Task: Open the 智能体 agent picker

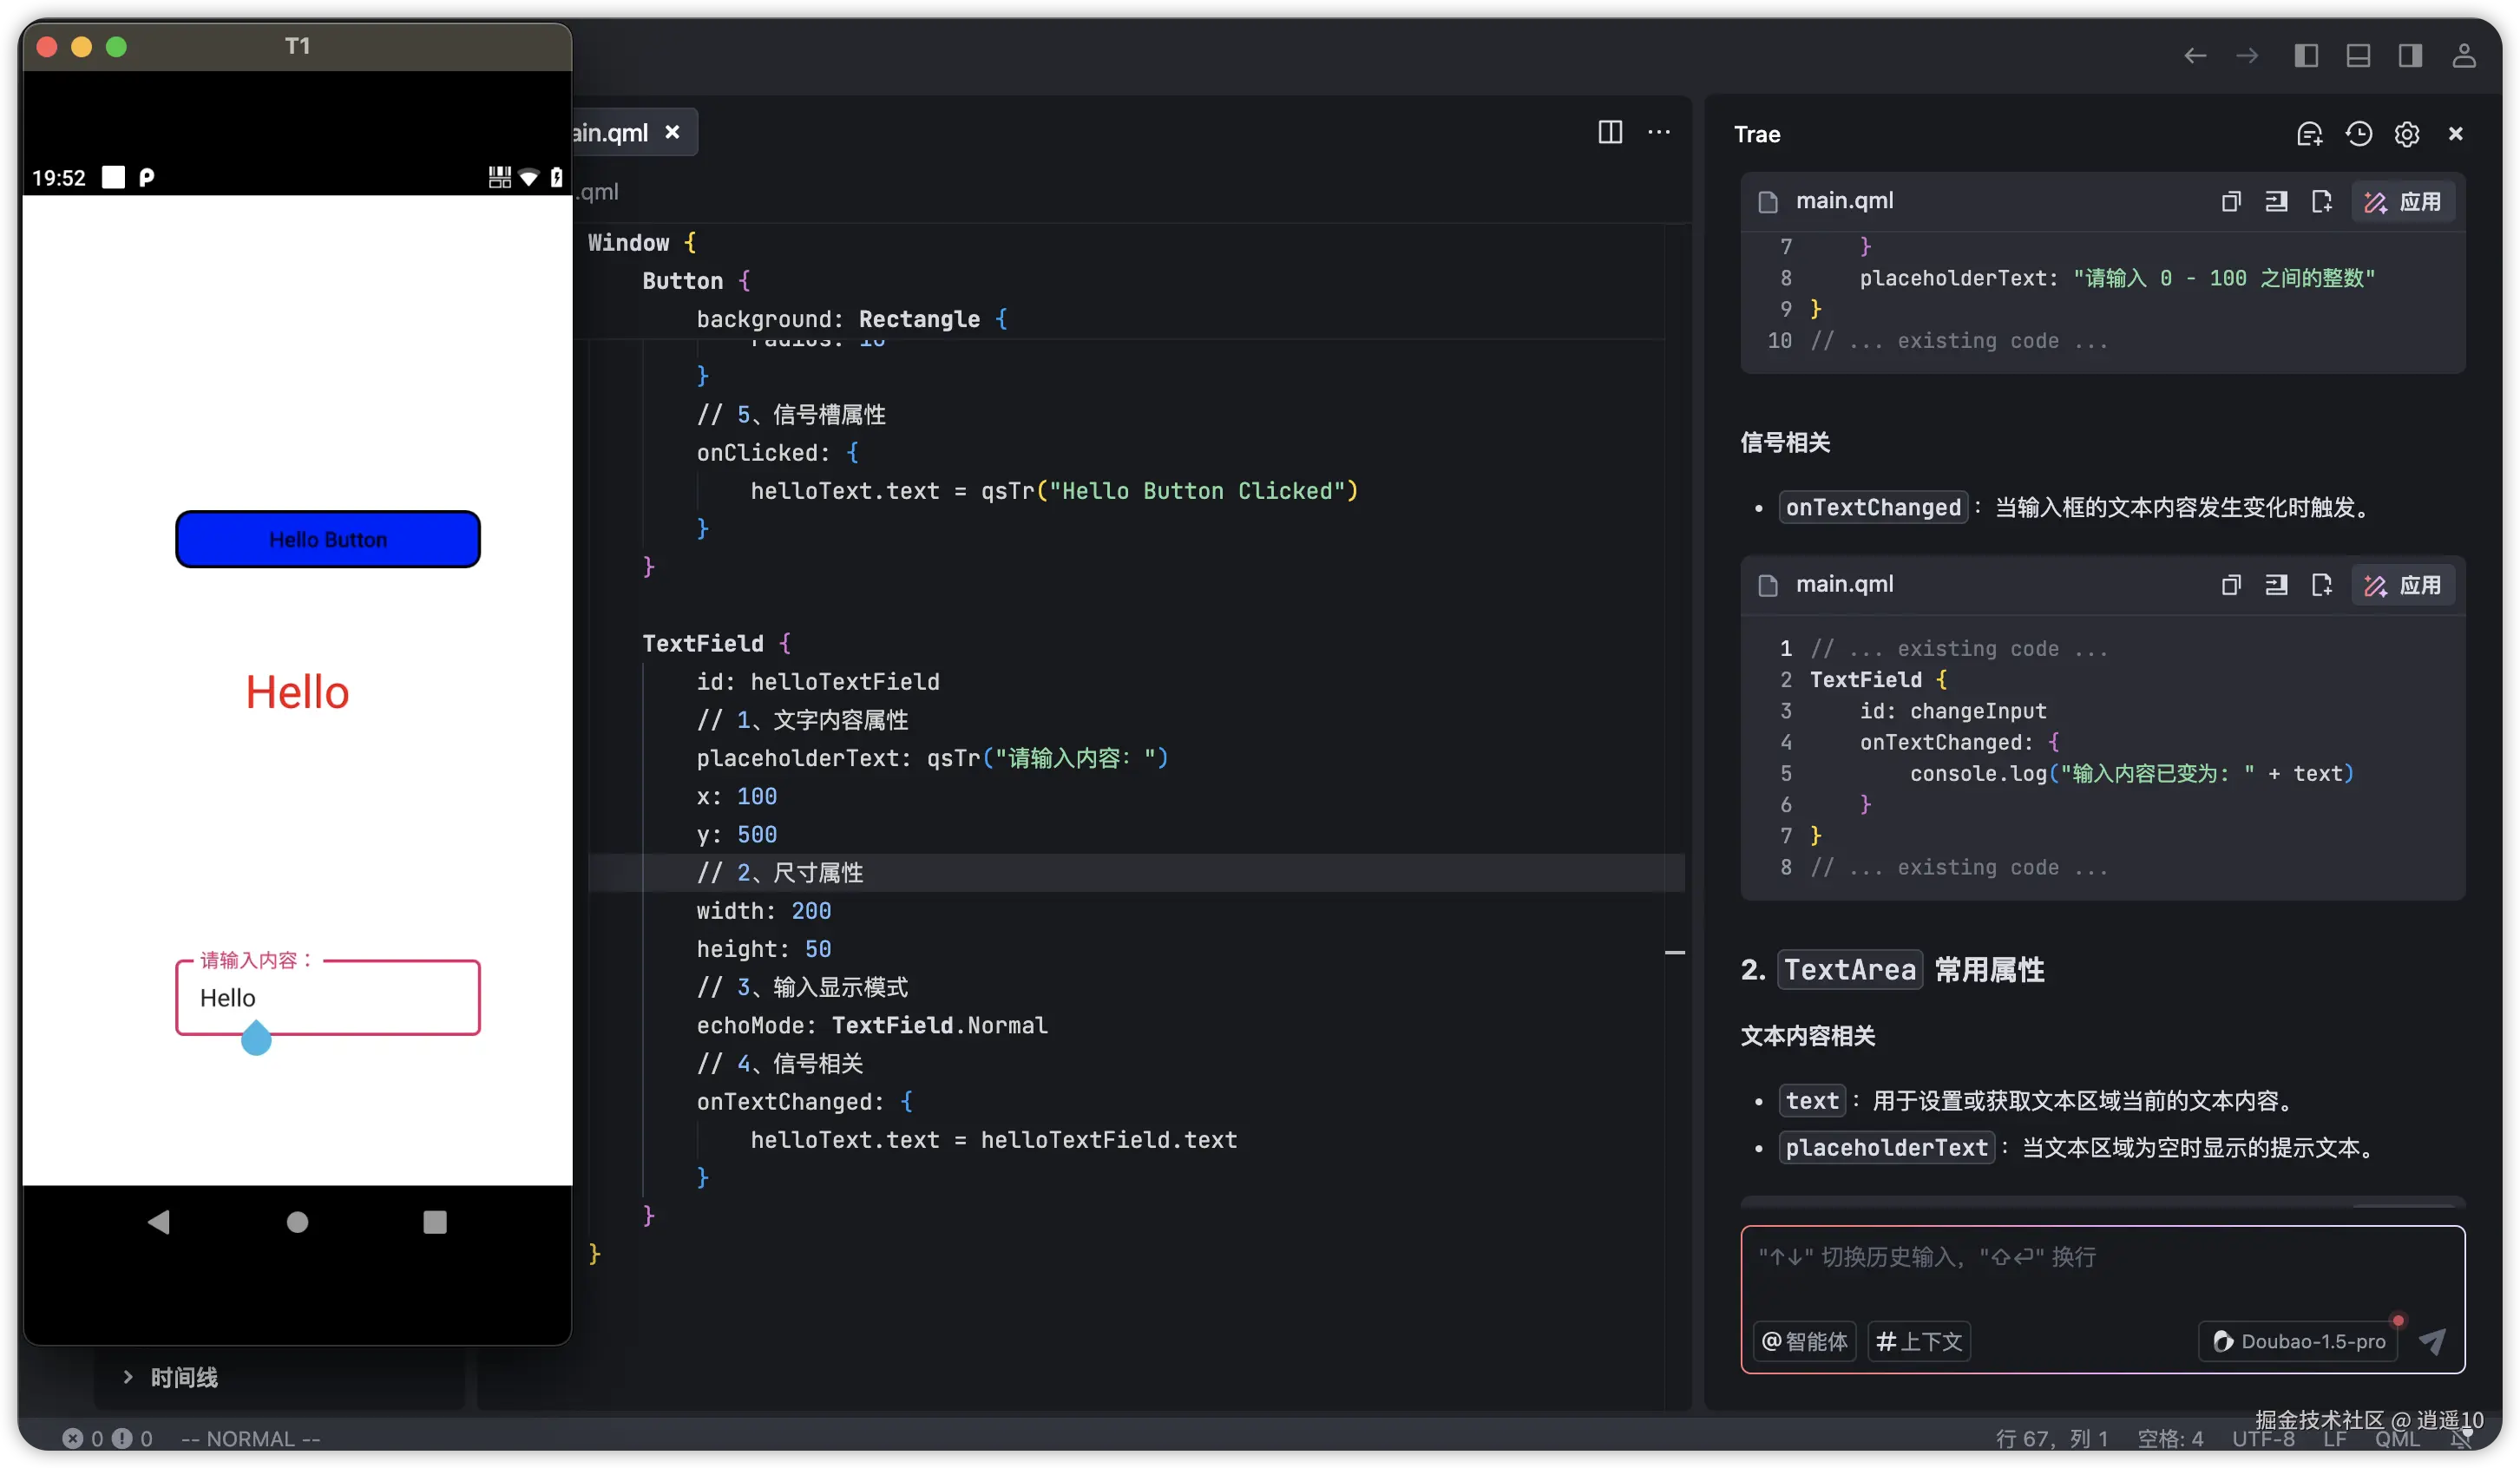Action: tap(1804, 1341)
